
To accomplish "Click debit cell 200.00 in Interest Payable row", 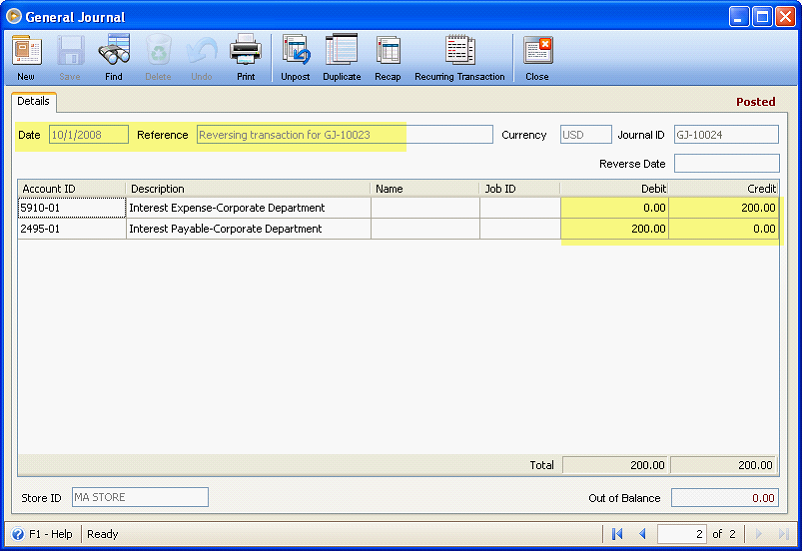I will [x=615, y=229].
